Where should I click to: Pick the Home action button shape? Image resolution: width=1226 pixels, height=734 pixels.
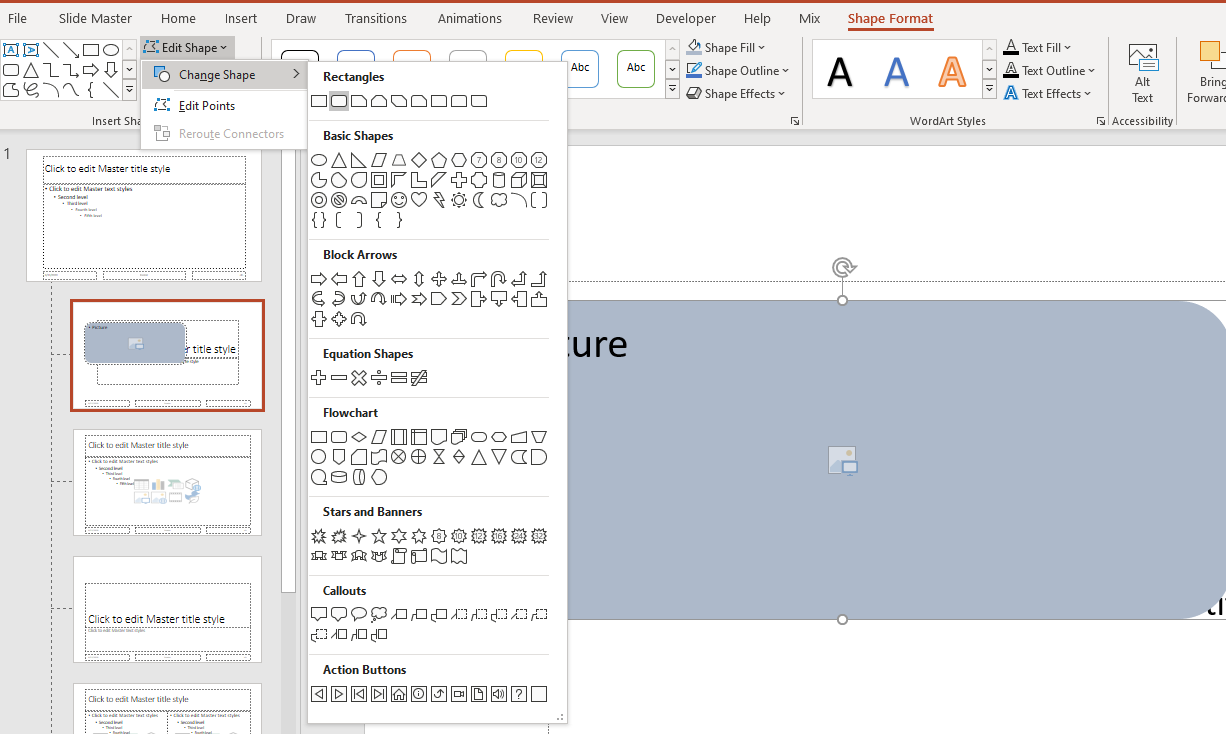[x=399, y=694]
